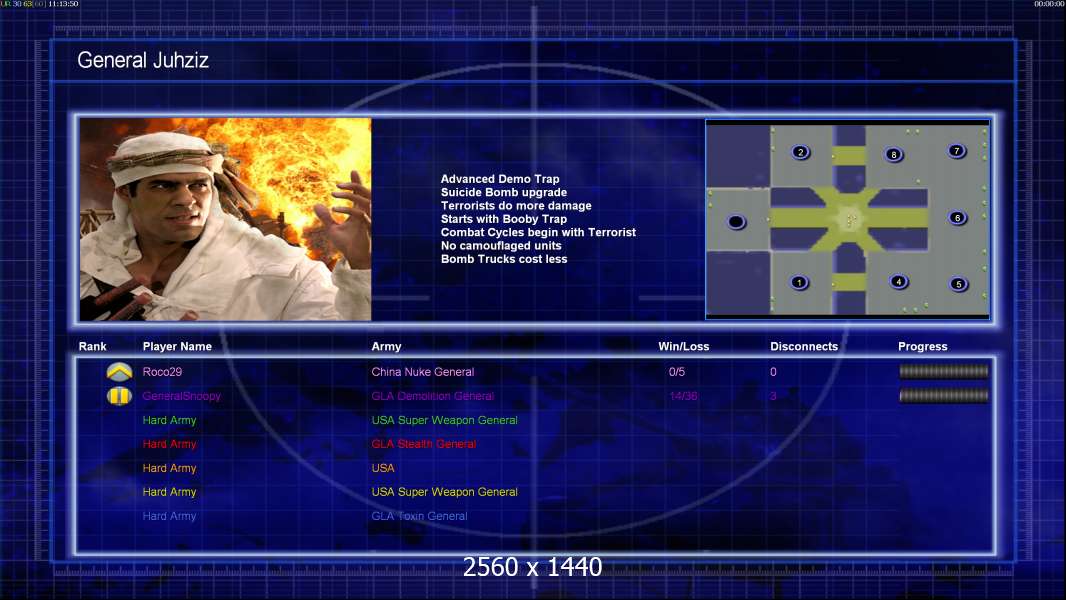The width and height of the screenshot is (1066, 600).
Task: Select start position 2 on the minimap
Action: click(801, 152)
